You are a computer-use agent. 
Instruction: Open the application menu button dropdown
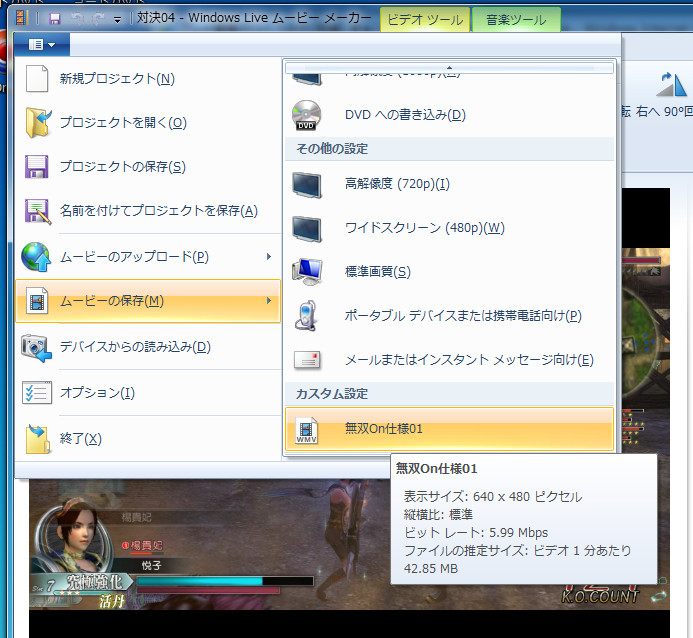pyautogui.click(x=42, y=44)
